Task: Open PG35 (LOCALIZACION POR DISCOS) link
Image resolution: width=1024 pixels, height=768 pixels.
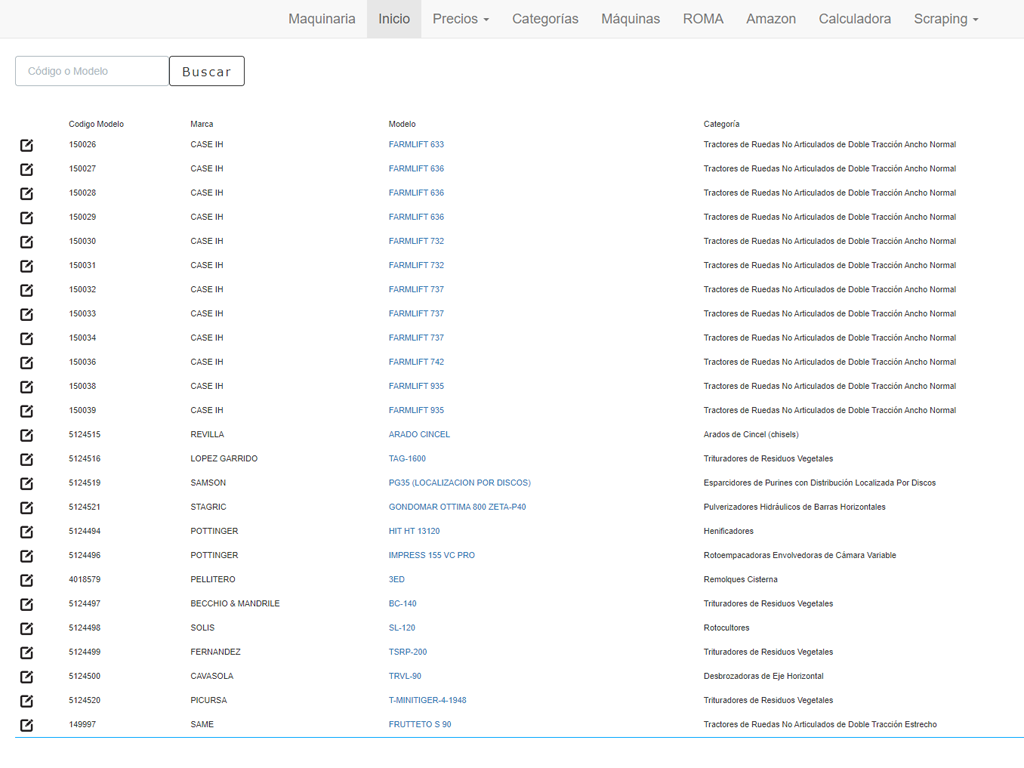Action: [x=460, y=483]
